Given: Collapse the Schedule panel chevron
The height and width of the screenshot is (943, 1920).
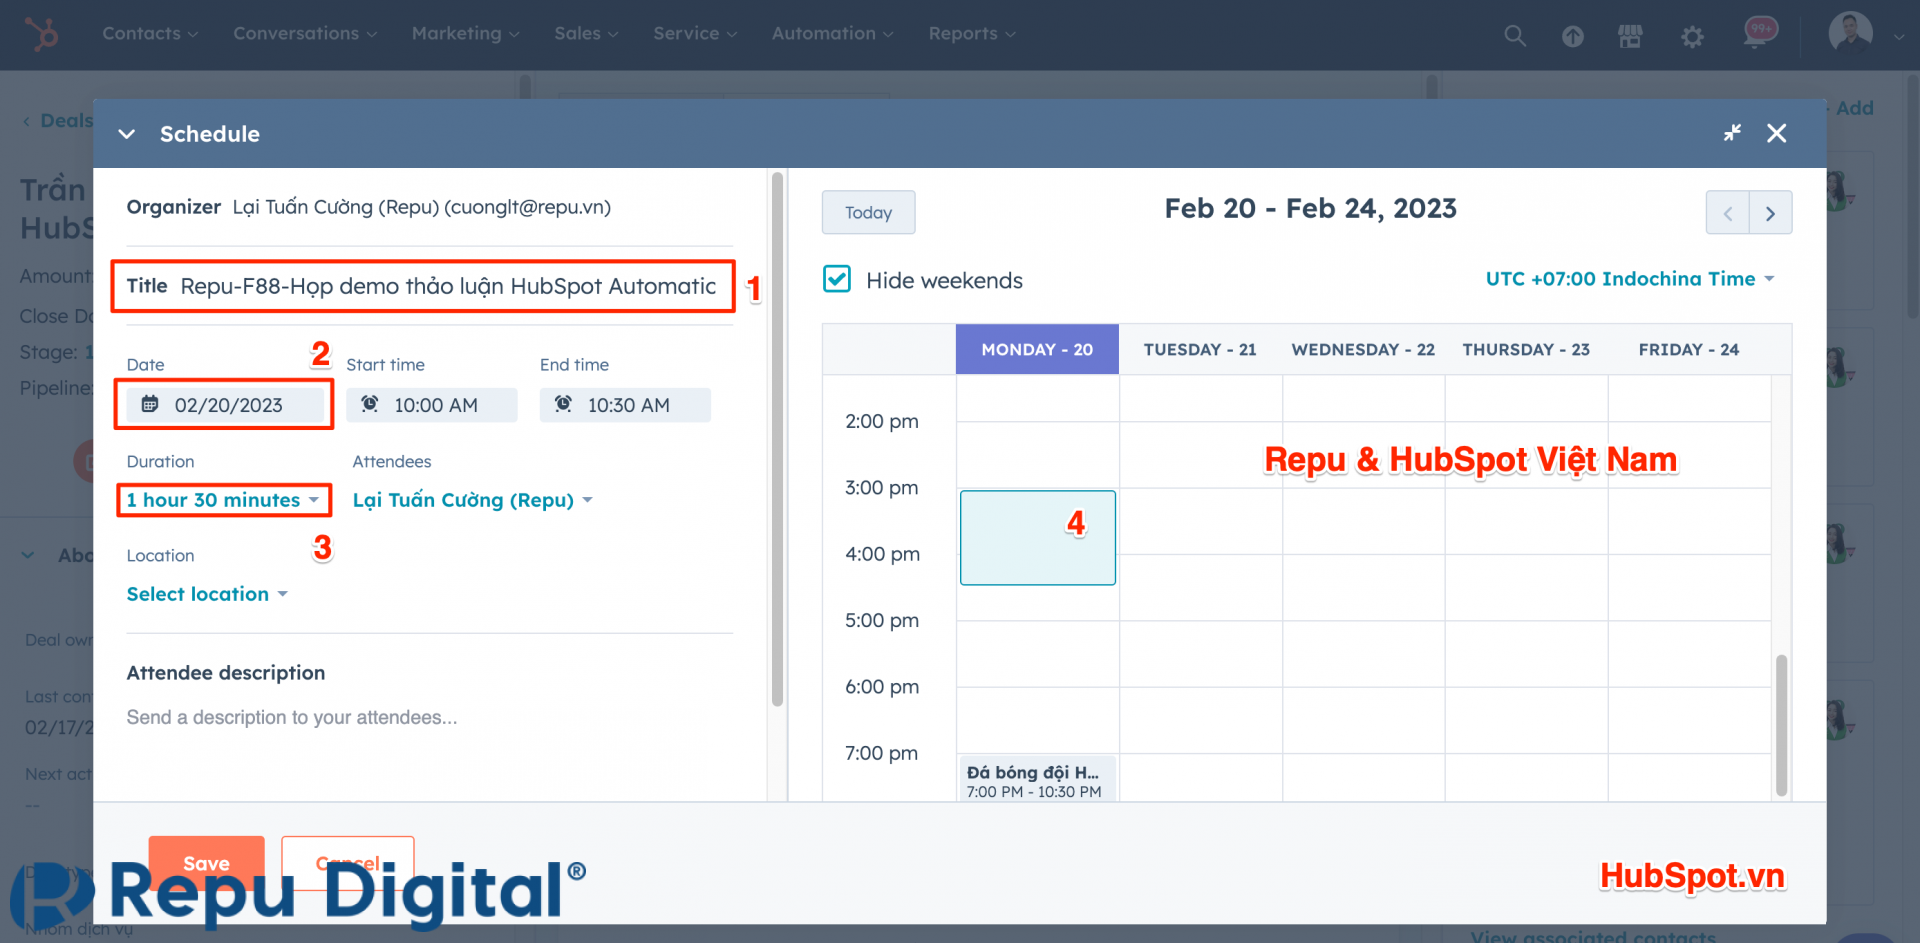Looking at the screenshot, I should click(127, 134).
